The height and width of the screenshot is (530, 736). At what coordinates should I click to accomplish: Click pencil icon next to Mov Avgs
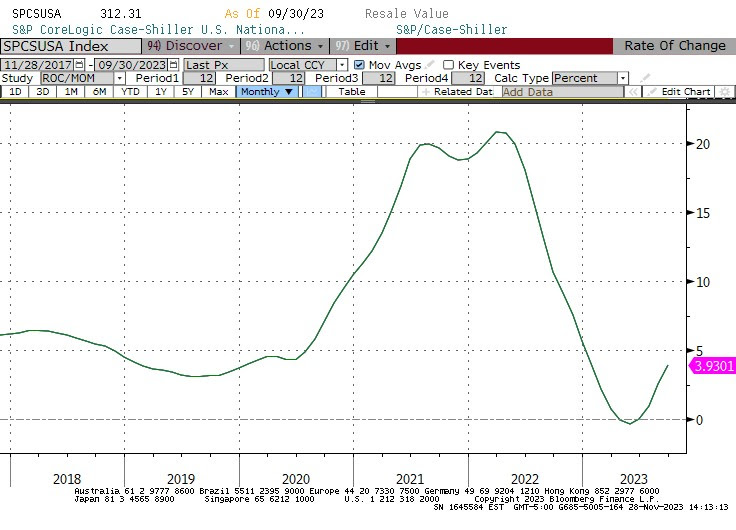click(429, 65)
